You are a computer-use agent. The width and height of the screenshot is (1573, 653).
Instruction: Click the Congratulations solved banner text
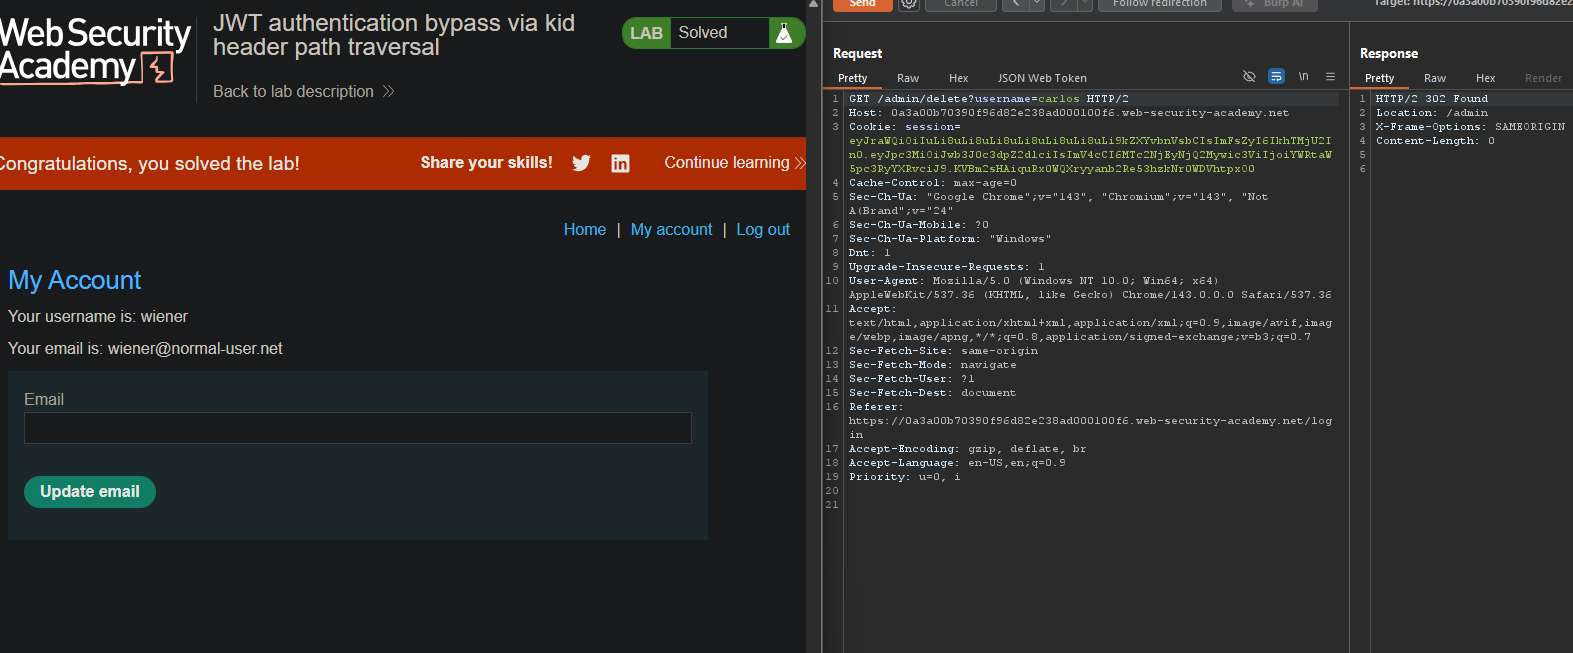[x=149, y=164]
